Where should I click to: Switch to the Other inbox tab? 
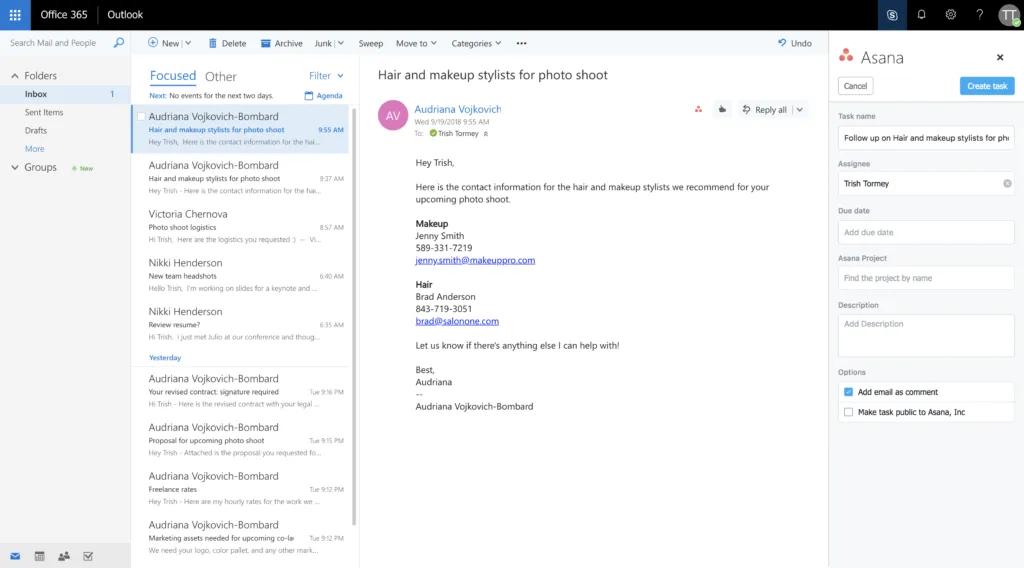click(221, 76)
